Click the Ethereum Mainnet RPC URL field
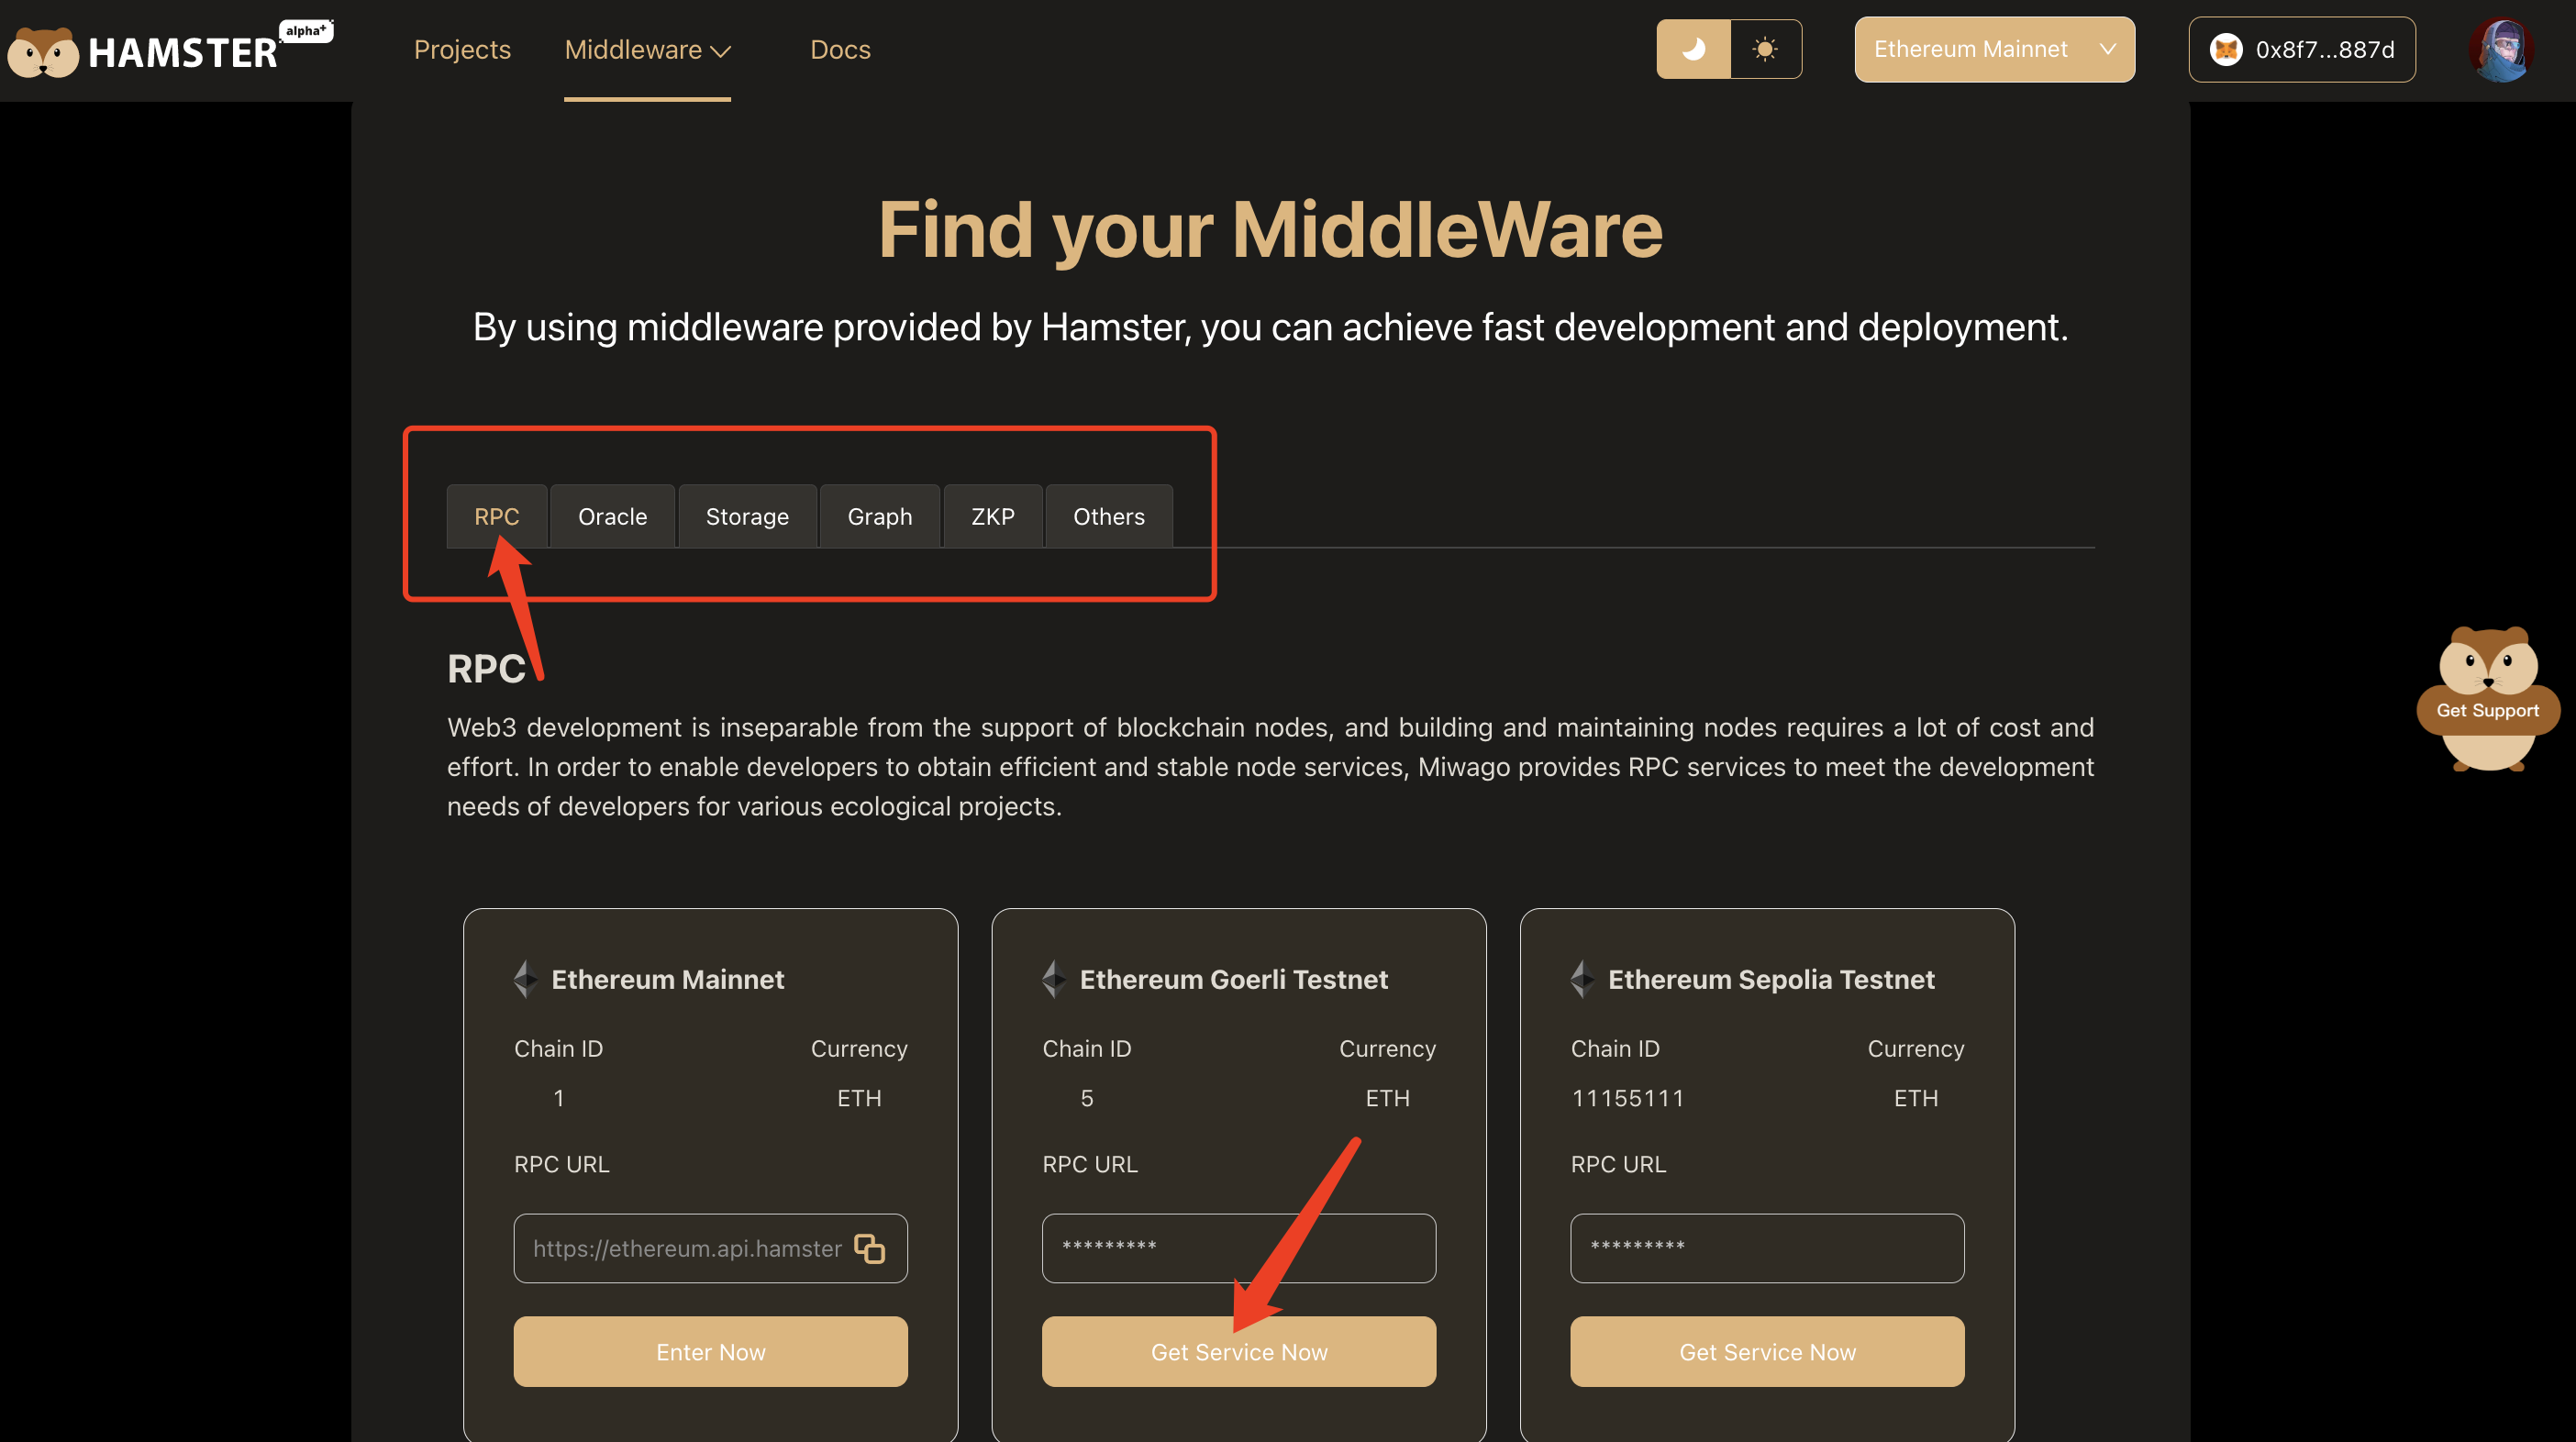Image resolution: width=2576 pixels, height=1442 pixels. [710, 1248]
